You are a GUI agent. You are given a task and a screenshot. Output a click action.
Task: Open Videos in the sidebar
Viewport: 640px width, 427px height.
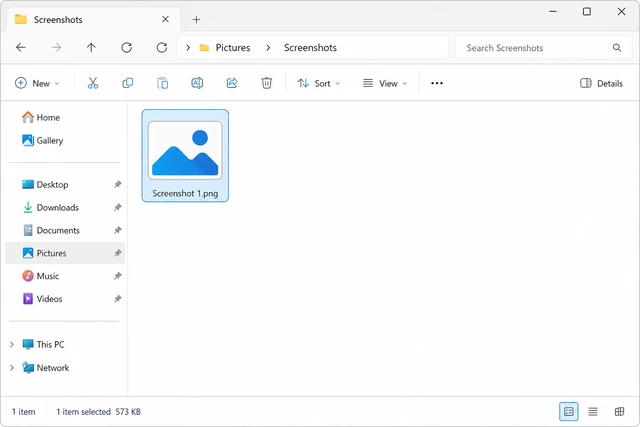point(42,299)
